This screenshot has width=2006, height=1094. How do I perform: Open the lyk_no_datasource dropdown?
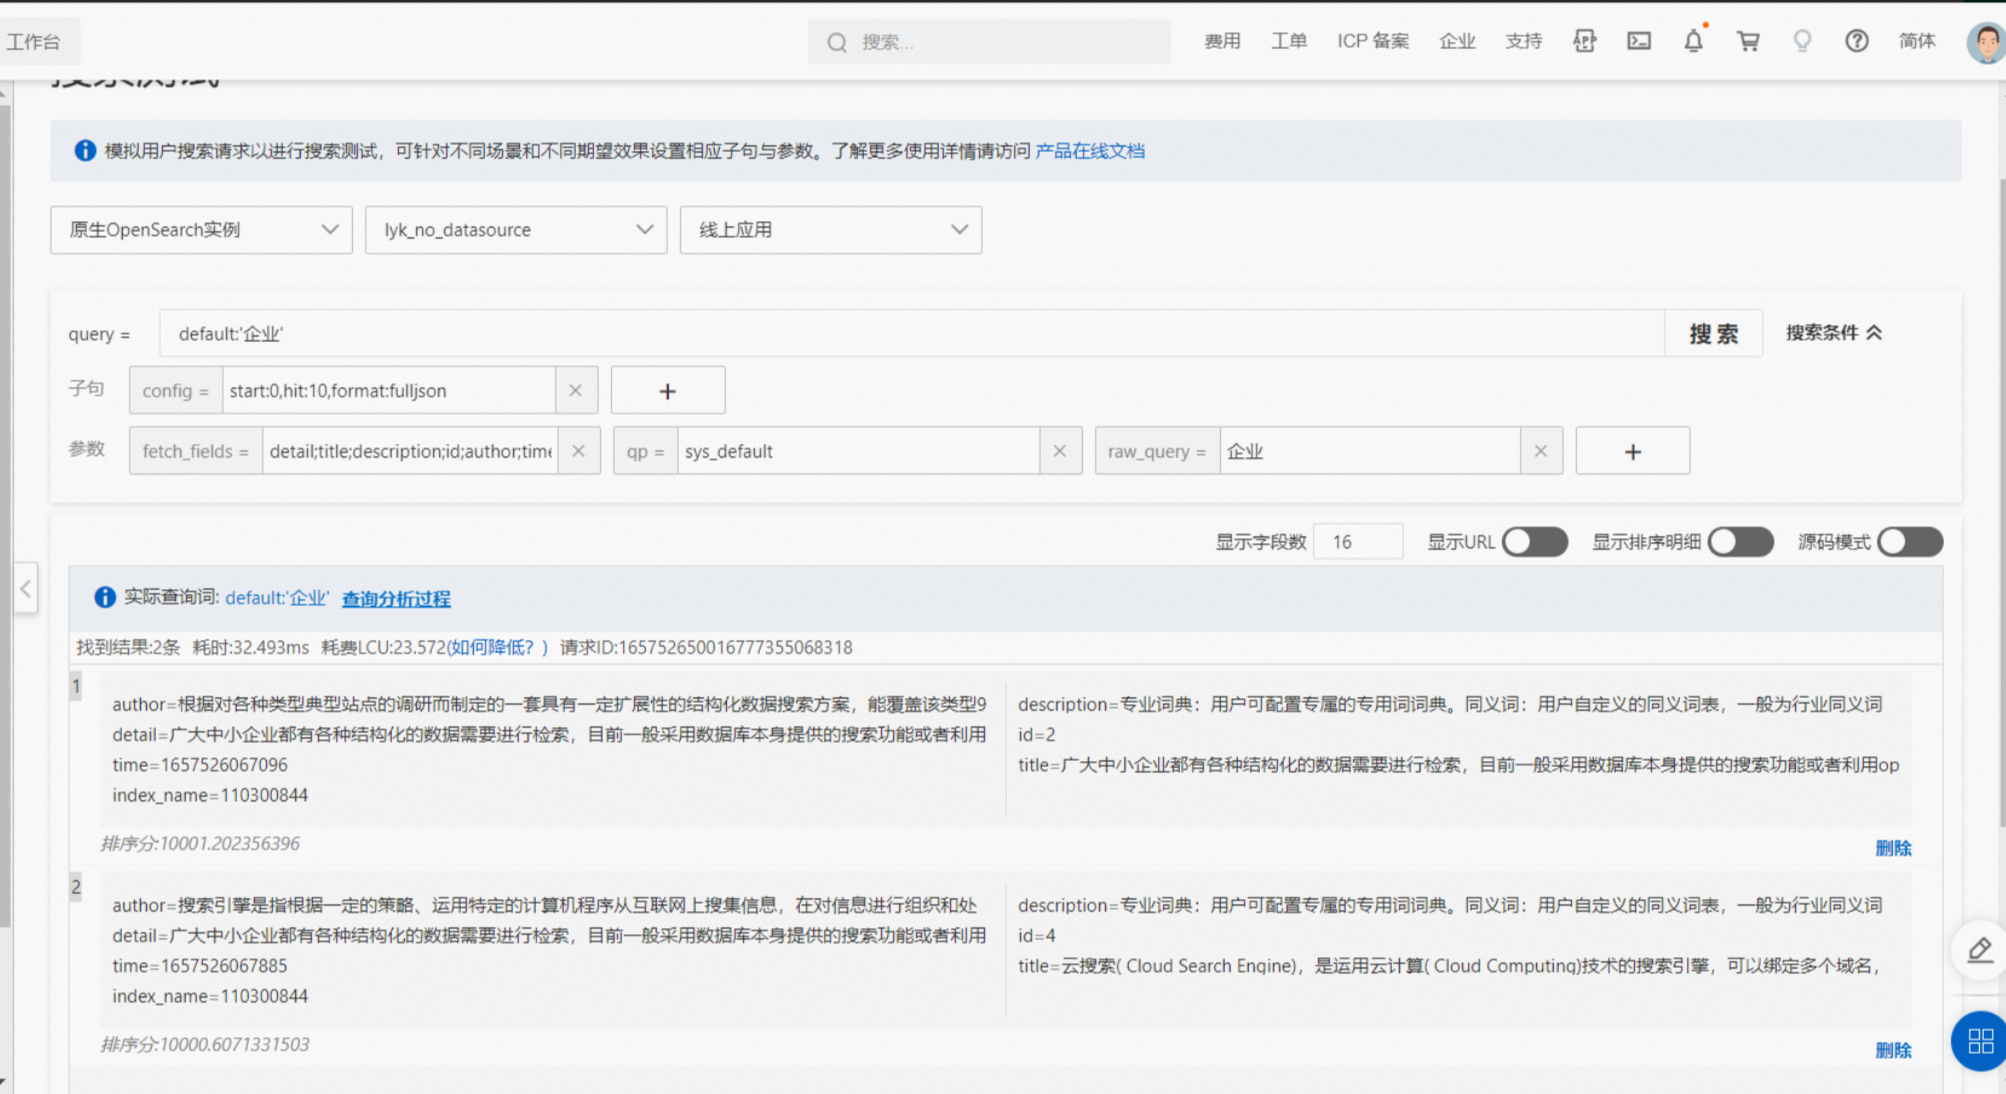point(516,230)
